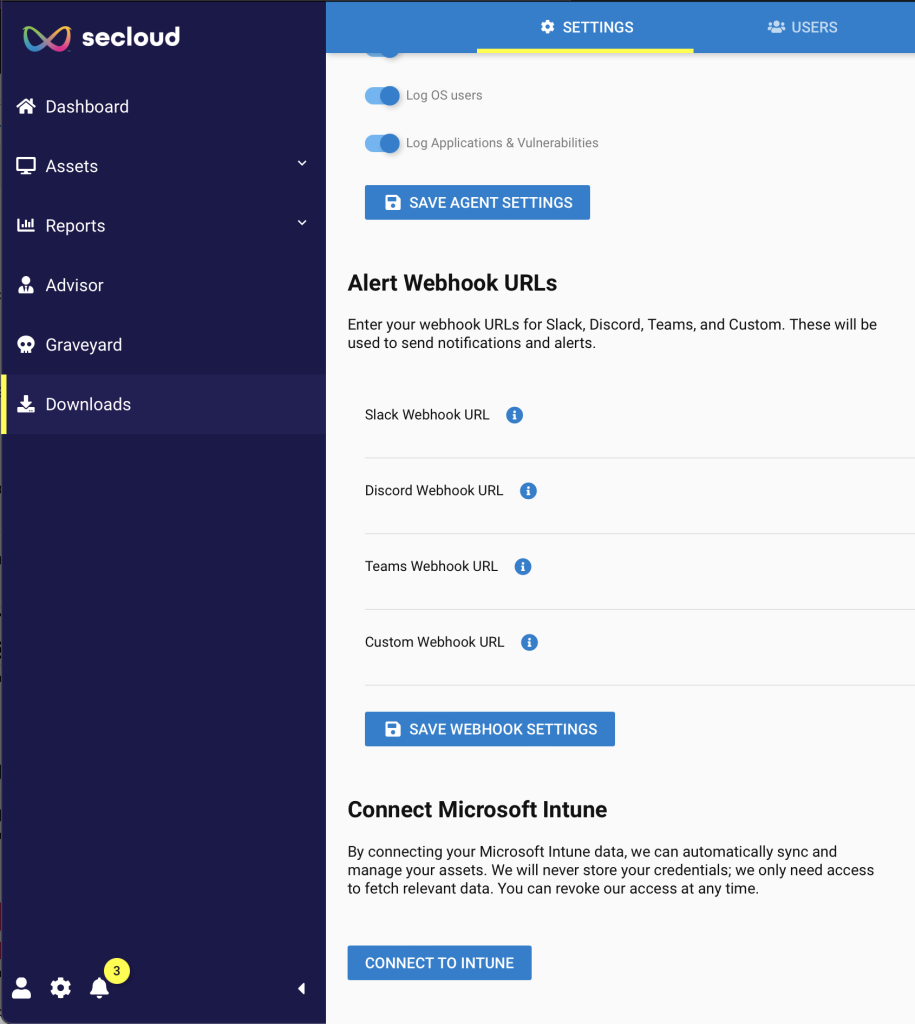
Task: Expand the Reports menu chevron
Action: click(x=302, y=223)
